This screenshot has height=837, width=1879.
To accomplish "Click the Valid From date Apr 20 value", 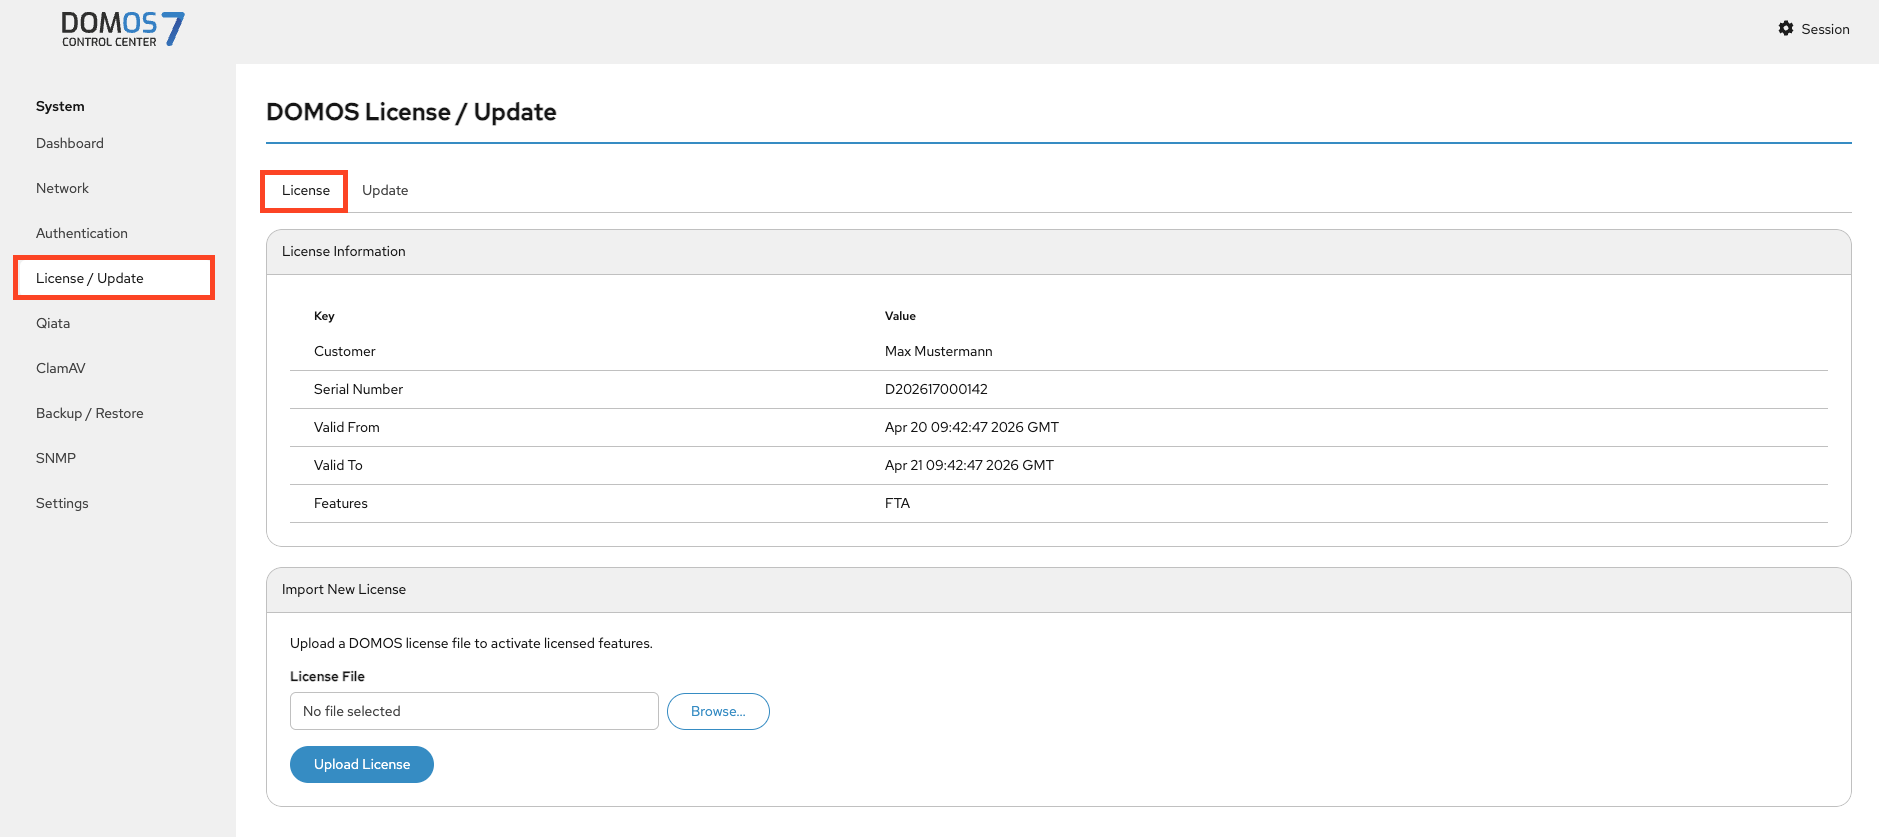I will 972,427.
